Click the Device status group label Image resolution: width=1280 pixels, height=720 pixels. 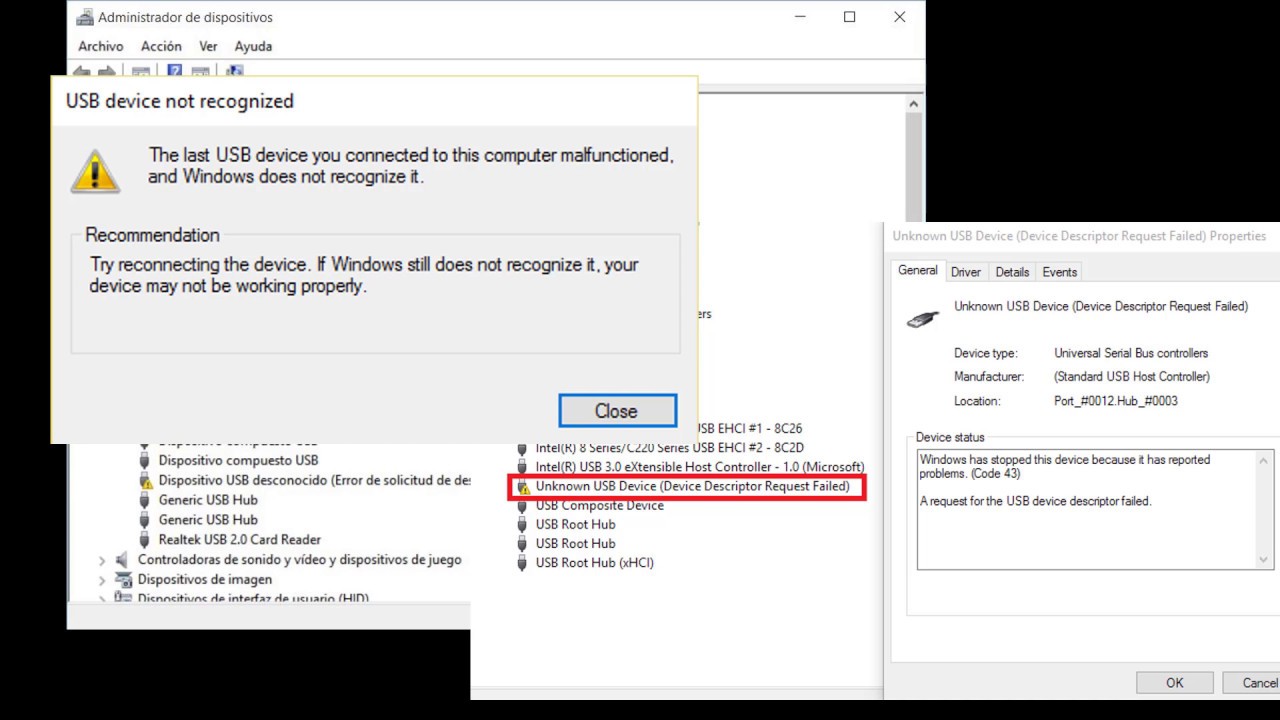(950, 437)
